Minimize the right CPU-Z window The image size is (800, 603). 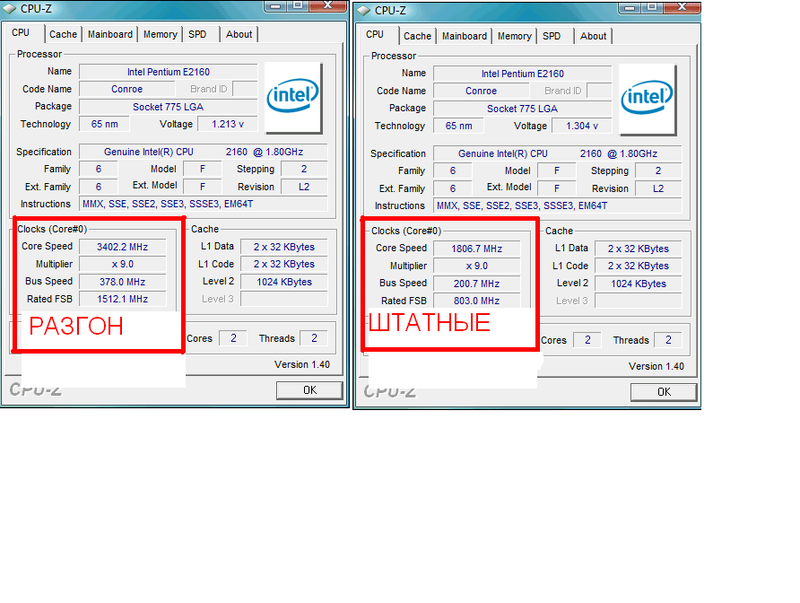pyautogui.click(x=630, y=7)
